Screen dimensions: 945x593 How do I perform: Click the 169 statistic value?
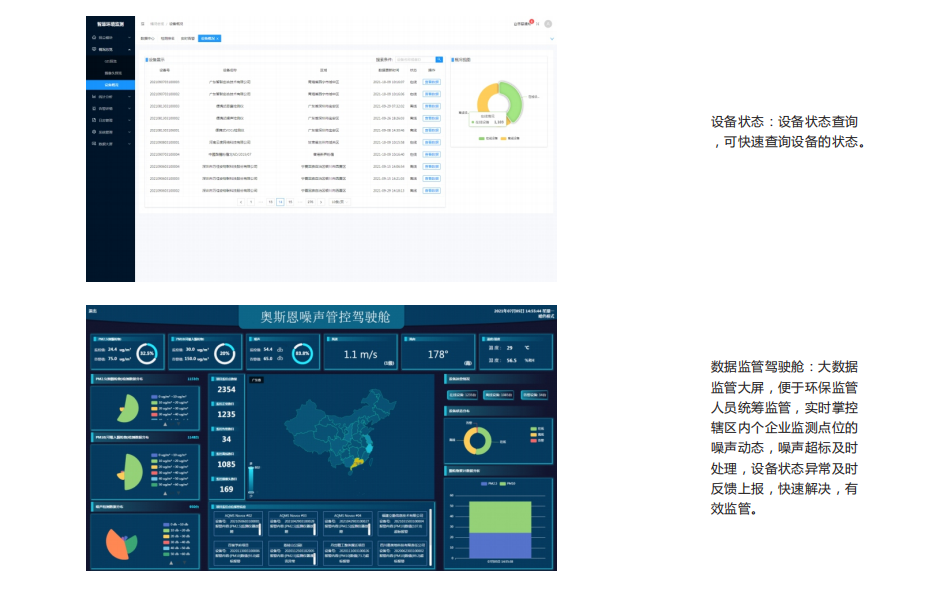click(x=226, y=489)
